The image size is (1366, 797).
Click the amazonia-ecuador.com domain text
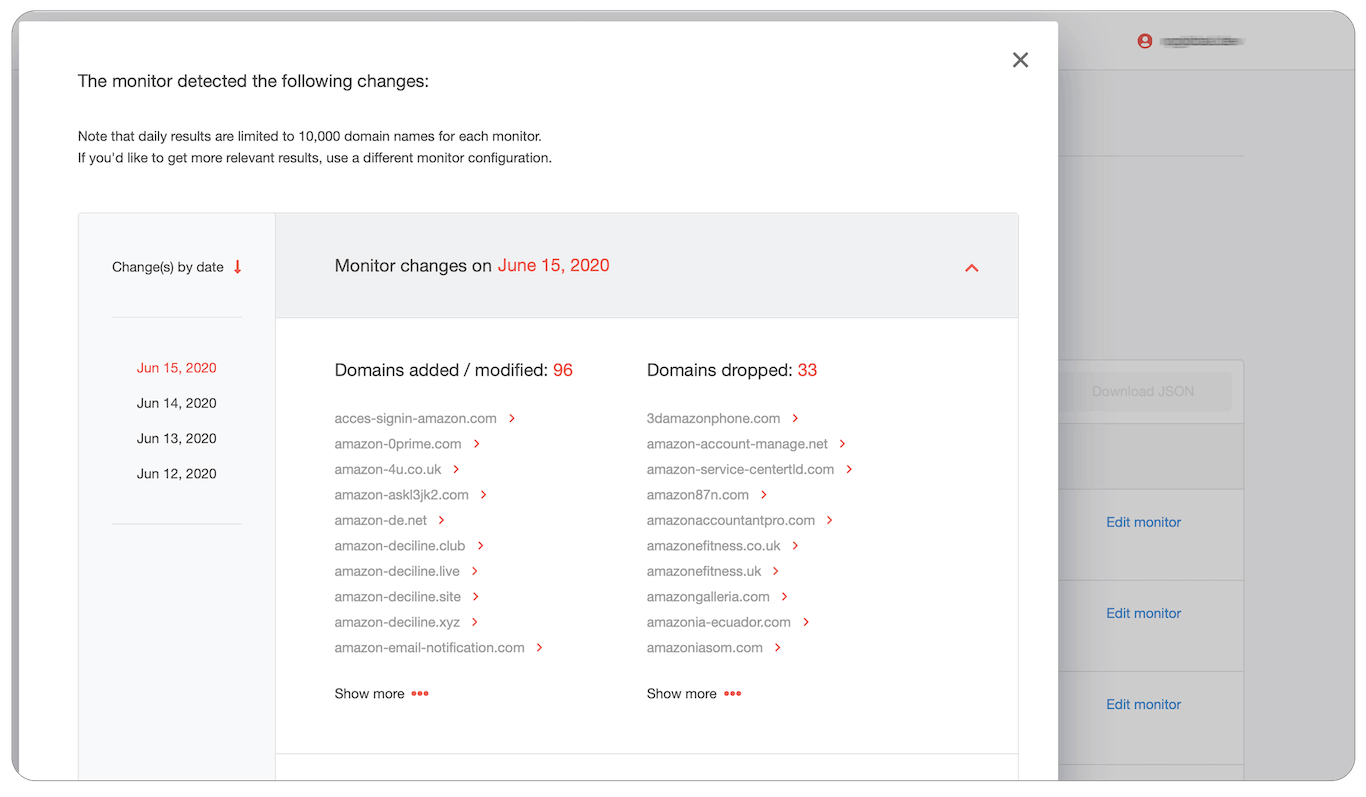pyautogui.click(x=719, y=622)
